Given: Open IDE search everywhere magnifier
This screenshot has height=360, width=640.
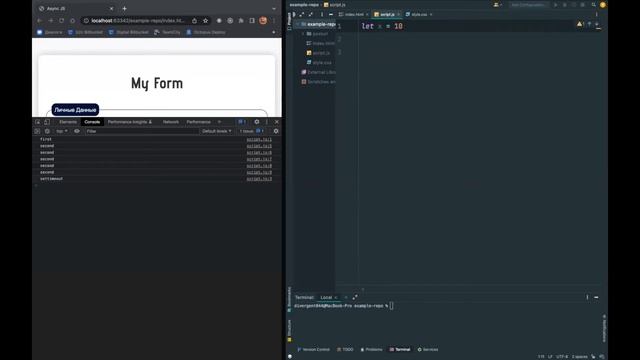Looking at the screenshot, I should pos(593,5).
